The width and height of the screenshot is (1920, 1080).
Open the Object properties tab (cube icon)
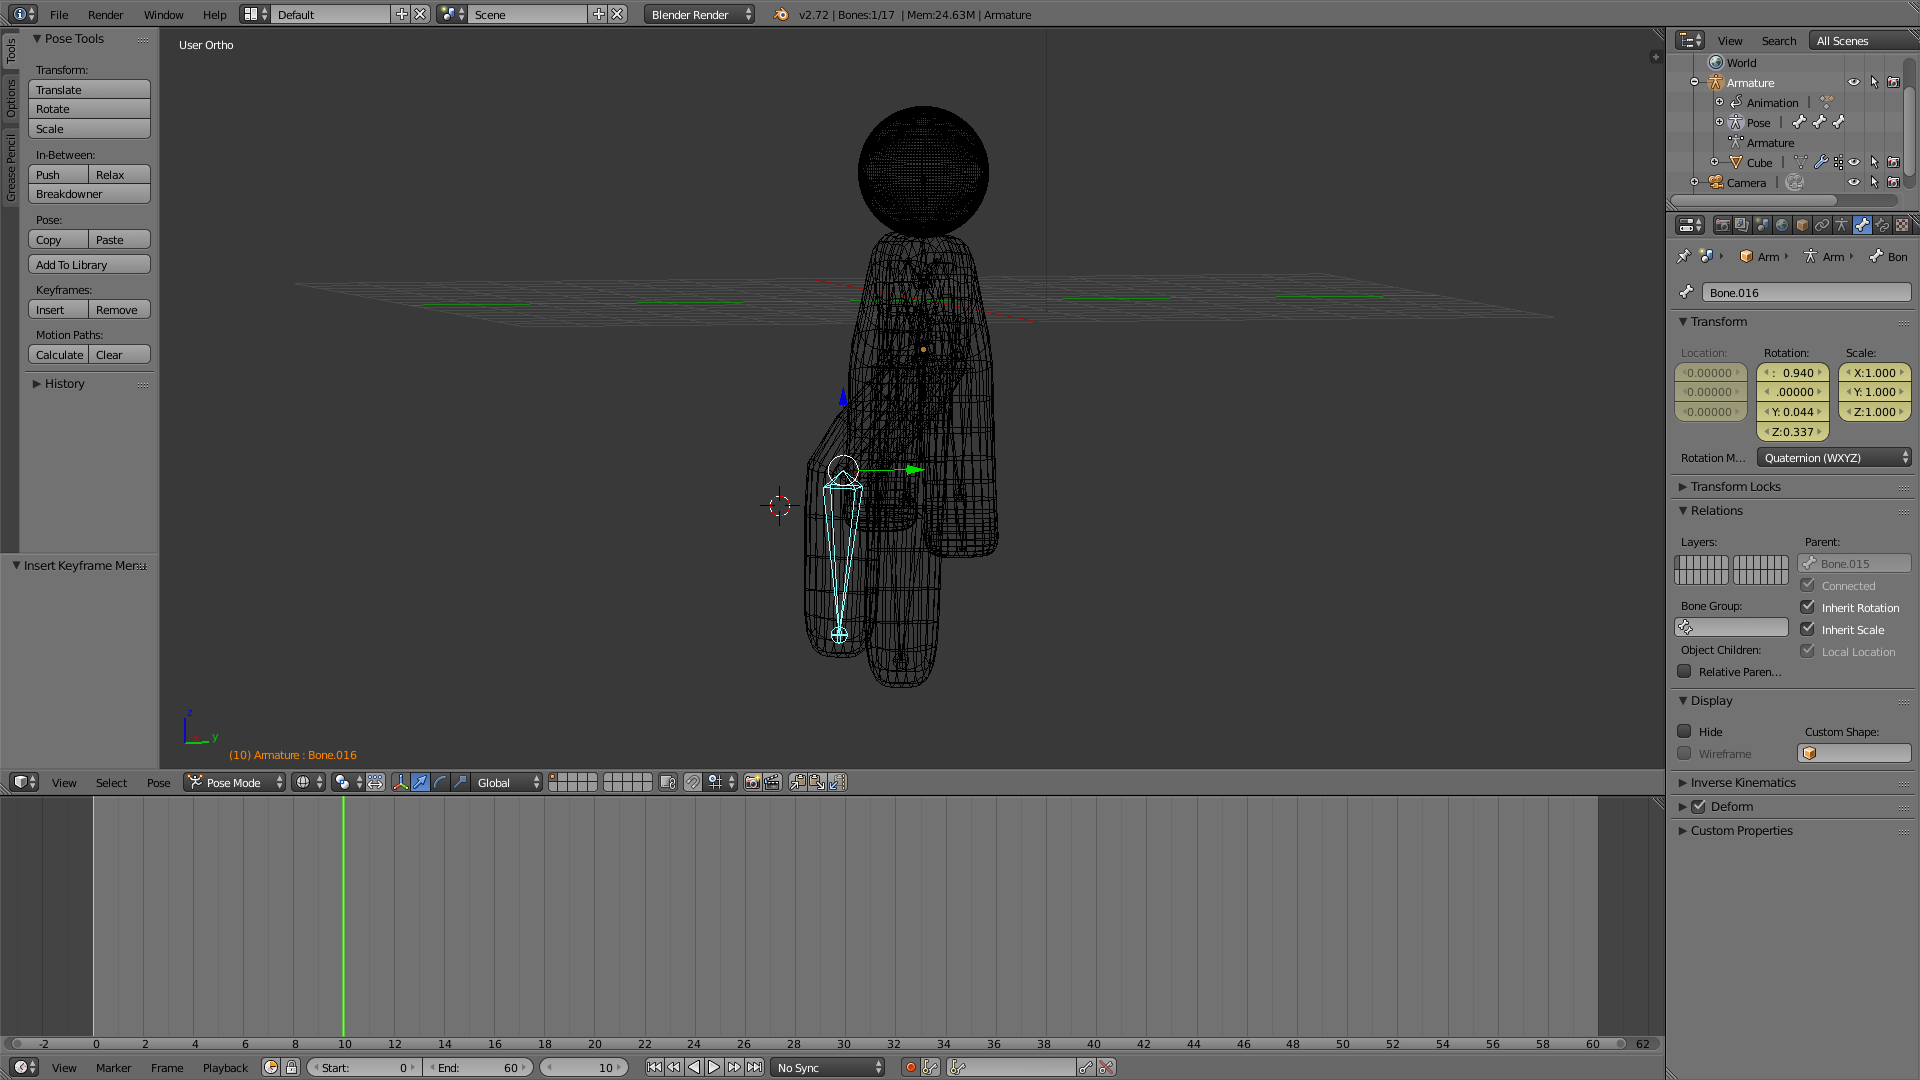tap(1802, 225)
